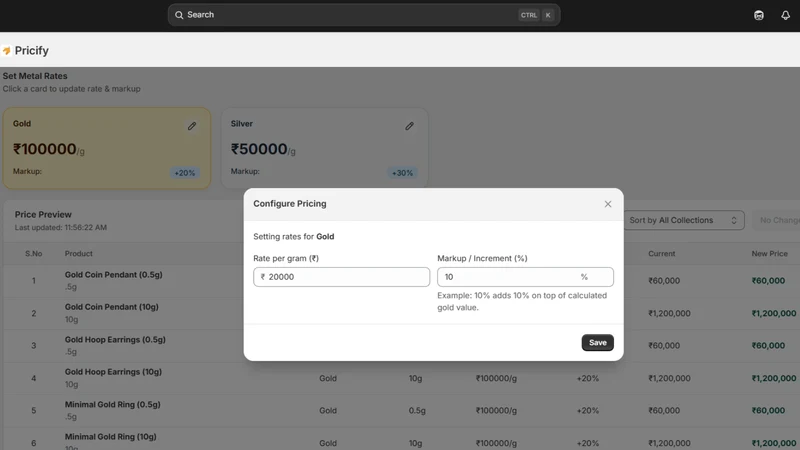Open Sort by All Collections dropdown
Screen dimensions: 800x450
point(684,220)
